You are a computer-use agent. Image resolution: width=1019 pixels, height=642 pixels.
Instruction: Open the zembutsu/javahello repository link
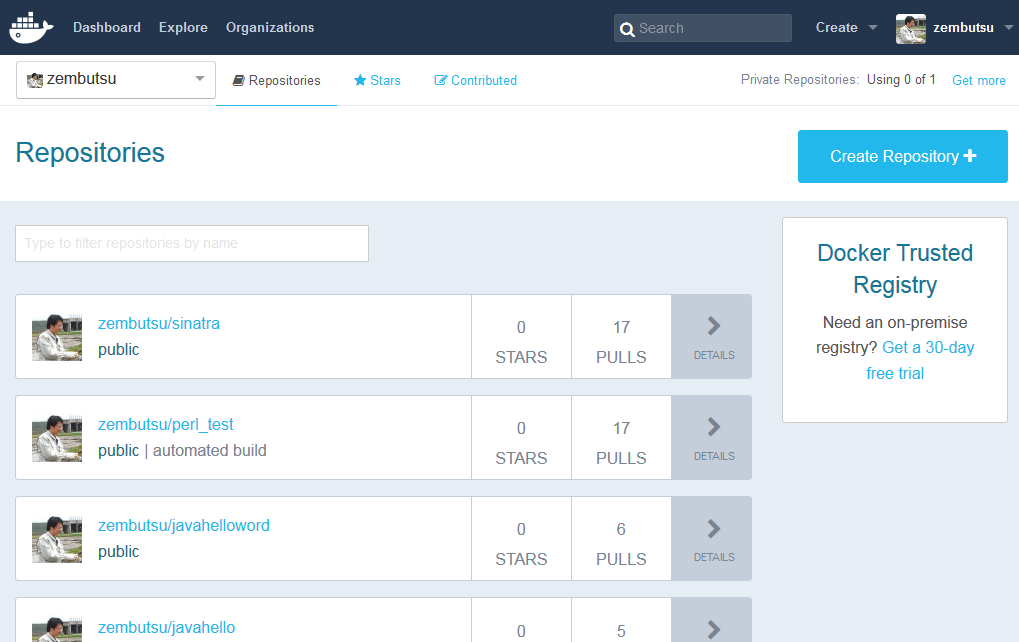pos(166,627)
